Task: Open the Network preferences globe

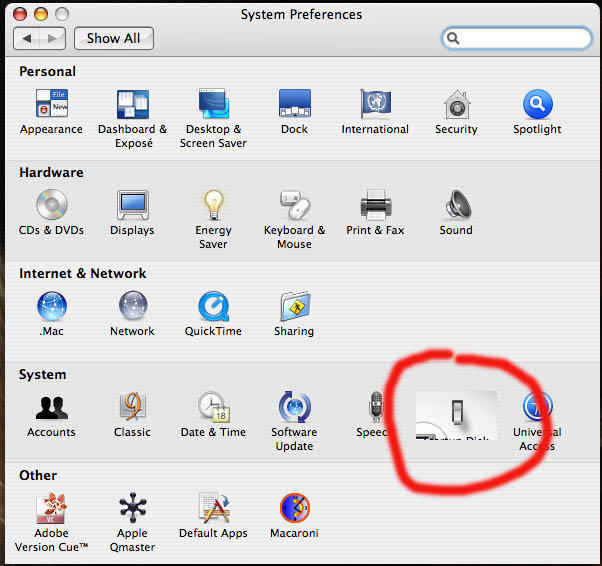Action: [133, 306]
